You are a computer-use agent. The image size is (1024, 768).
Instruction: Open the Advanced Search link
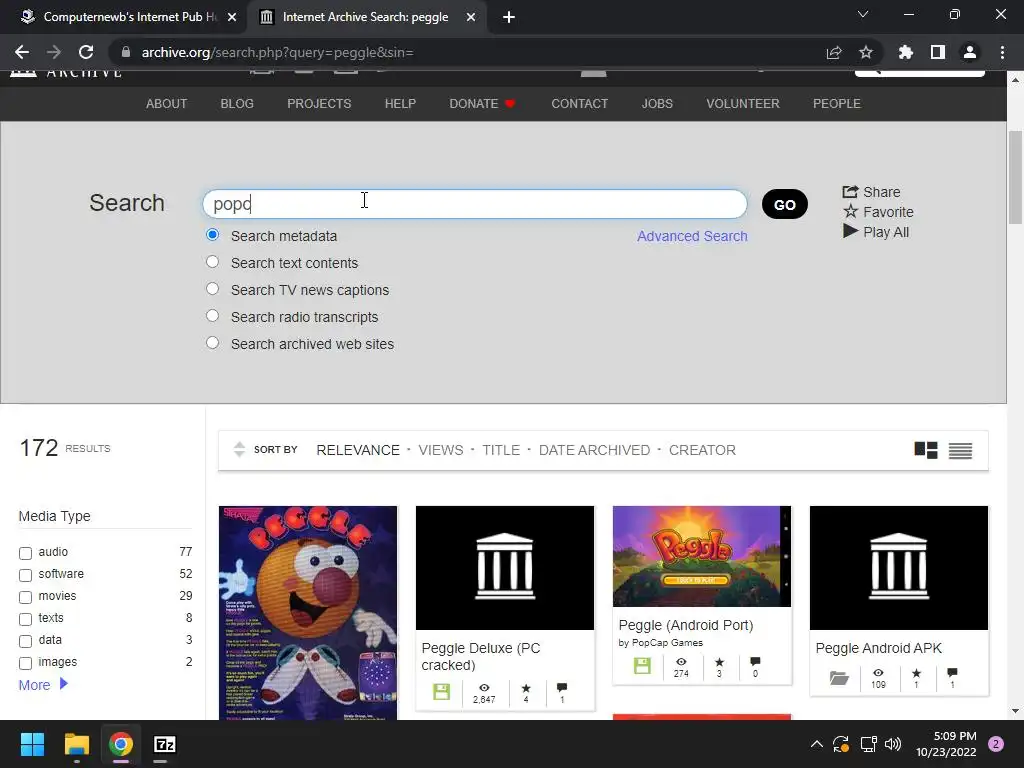pyautogui.click(x=692, y=236)
